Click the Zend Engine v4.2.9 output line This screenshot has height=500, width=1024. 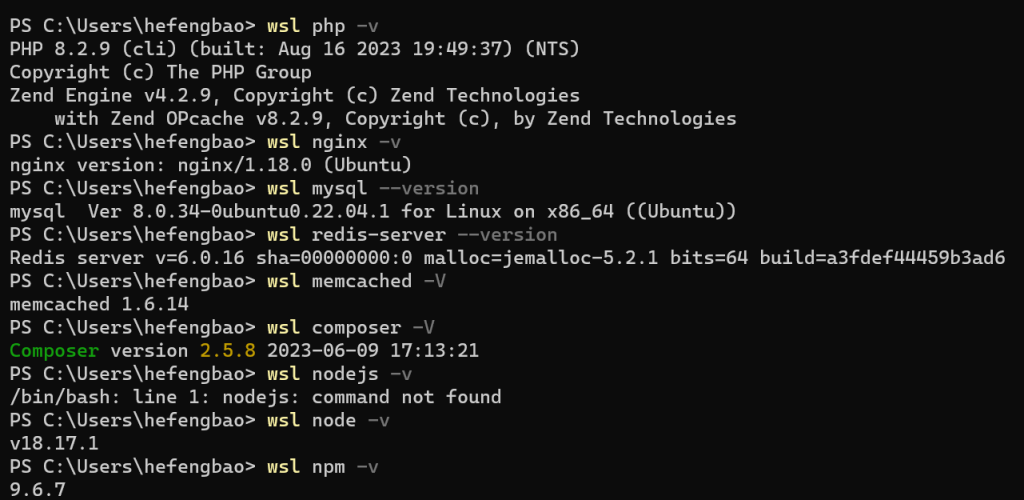click(294, 96)
